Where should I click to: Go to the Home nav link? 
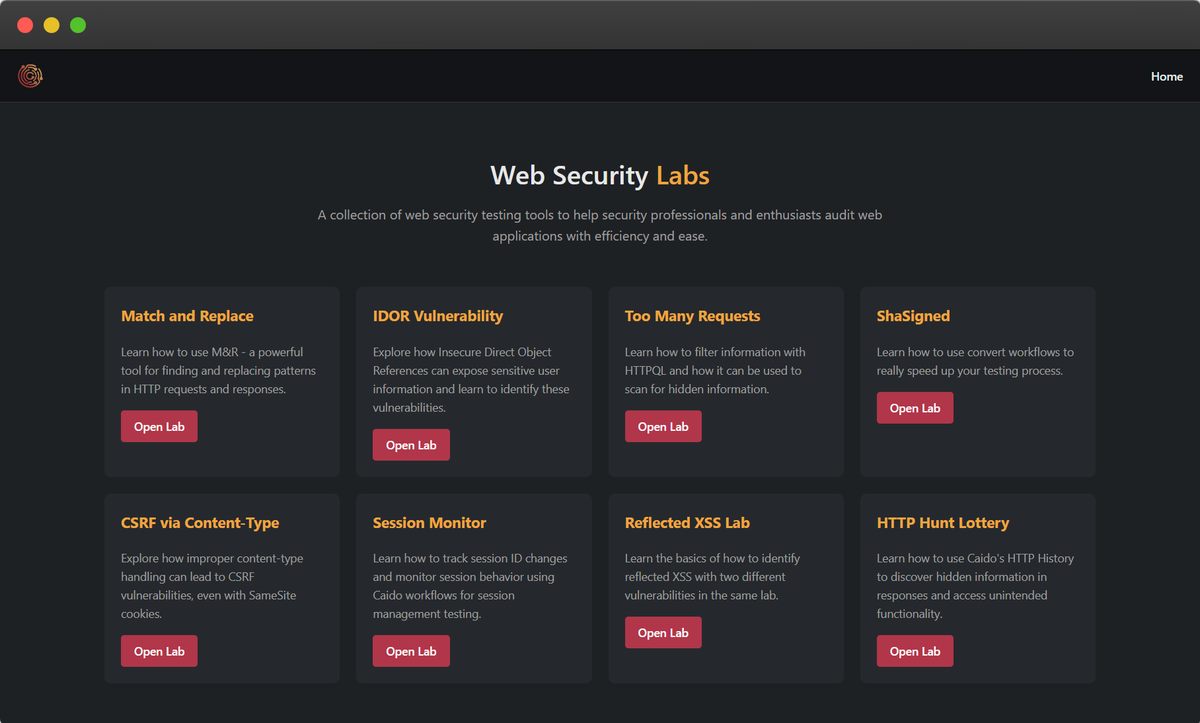(1166, 76)
